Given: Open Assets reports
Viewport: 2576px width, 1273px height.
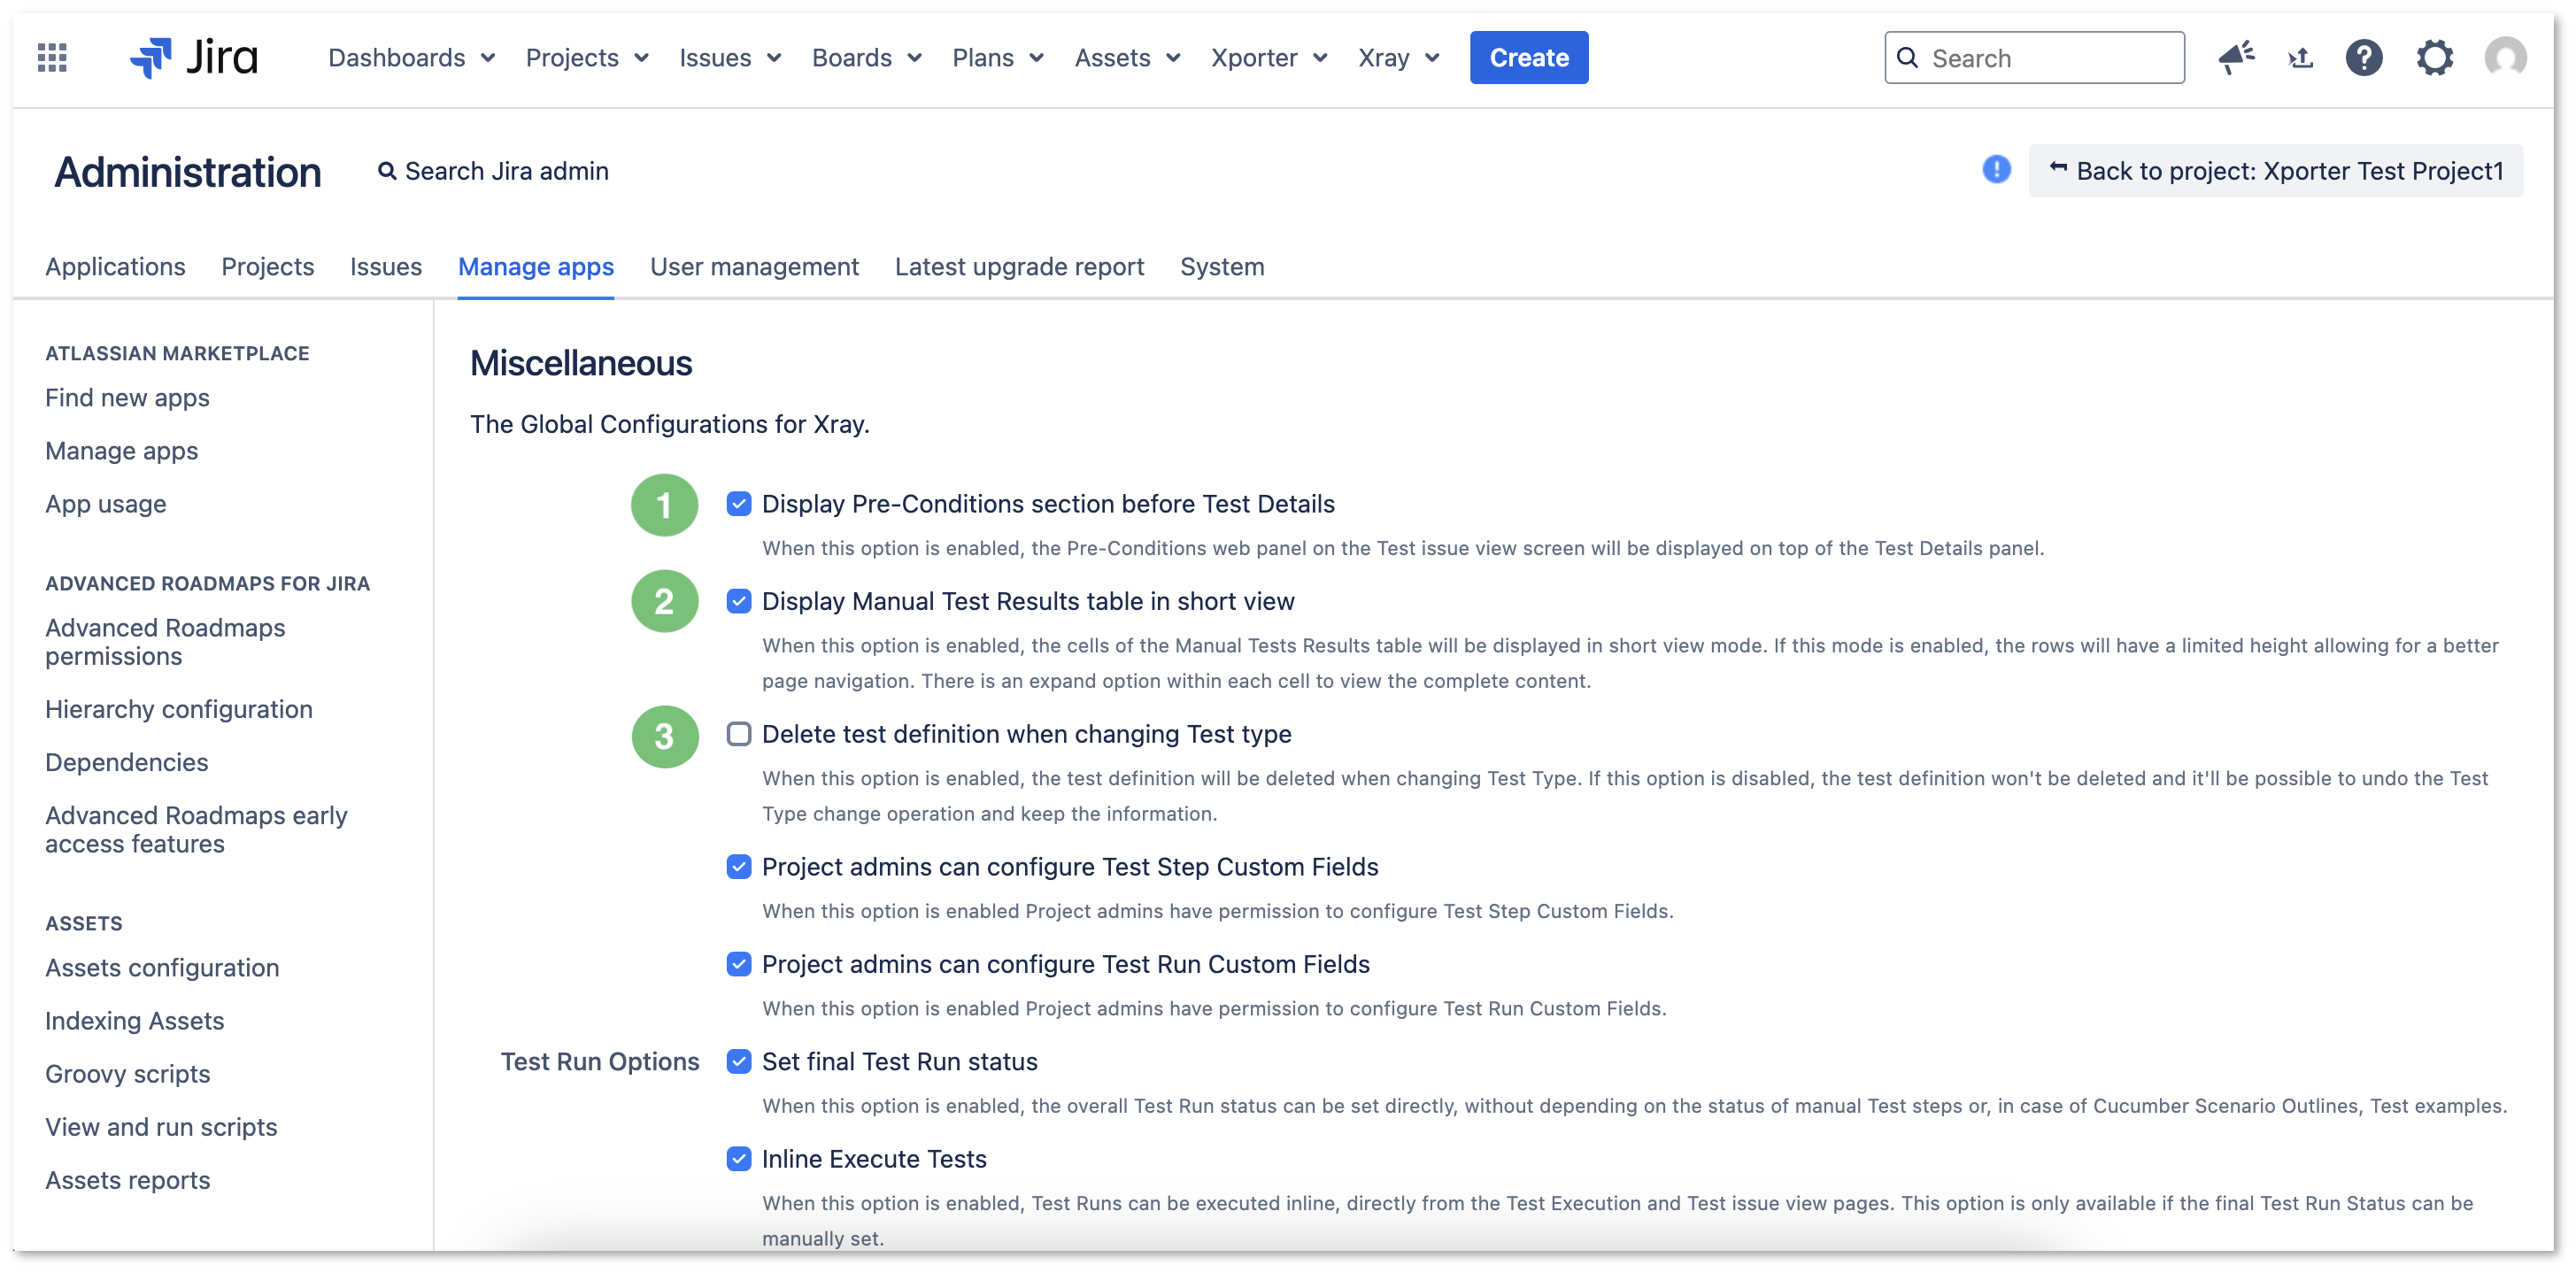Looking at the screenshot, I should pos(128,1179).
